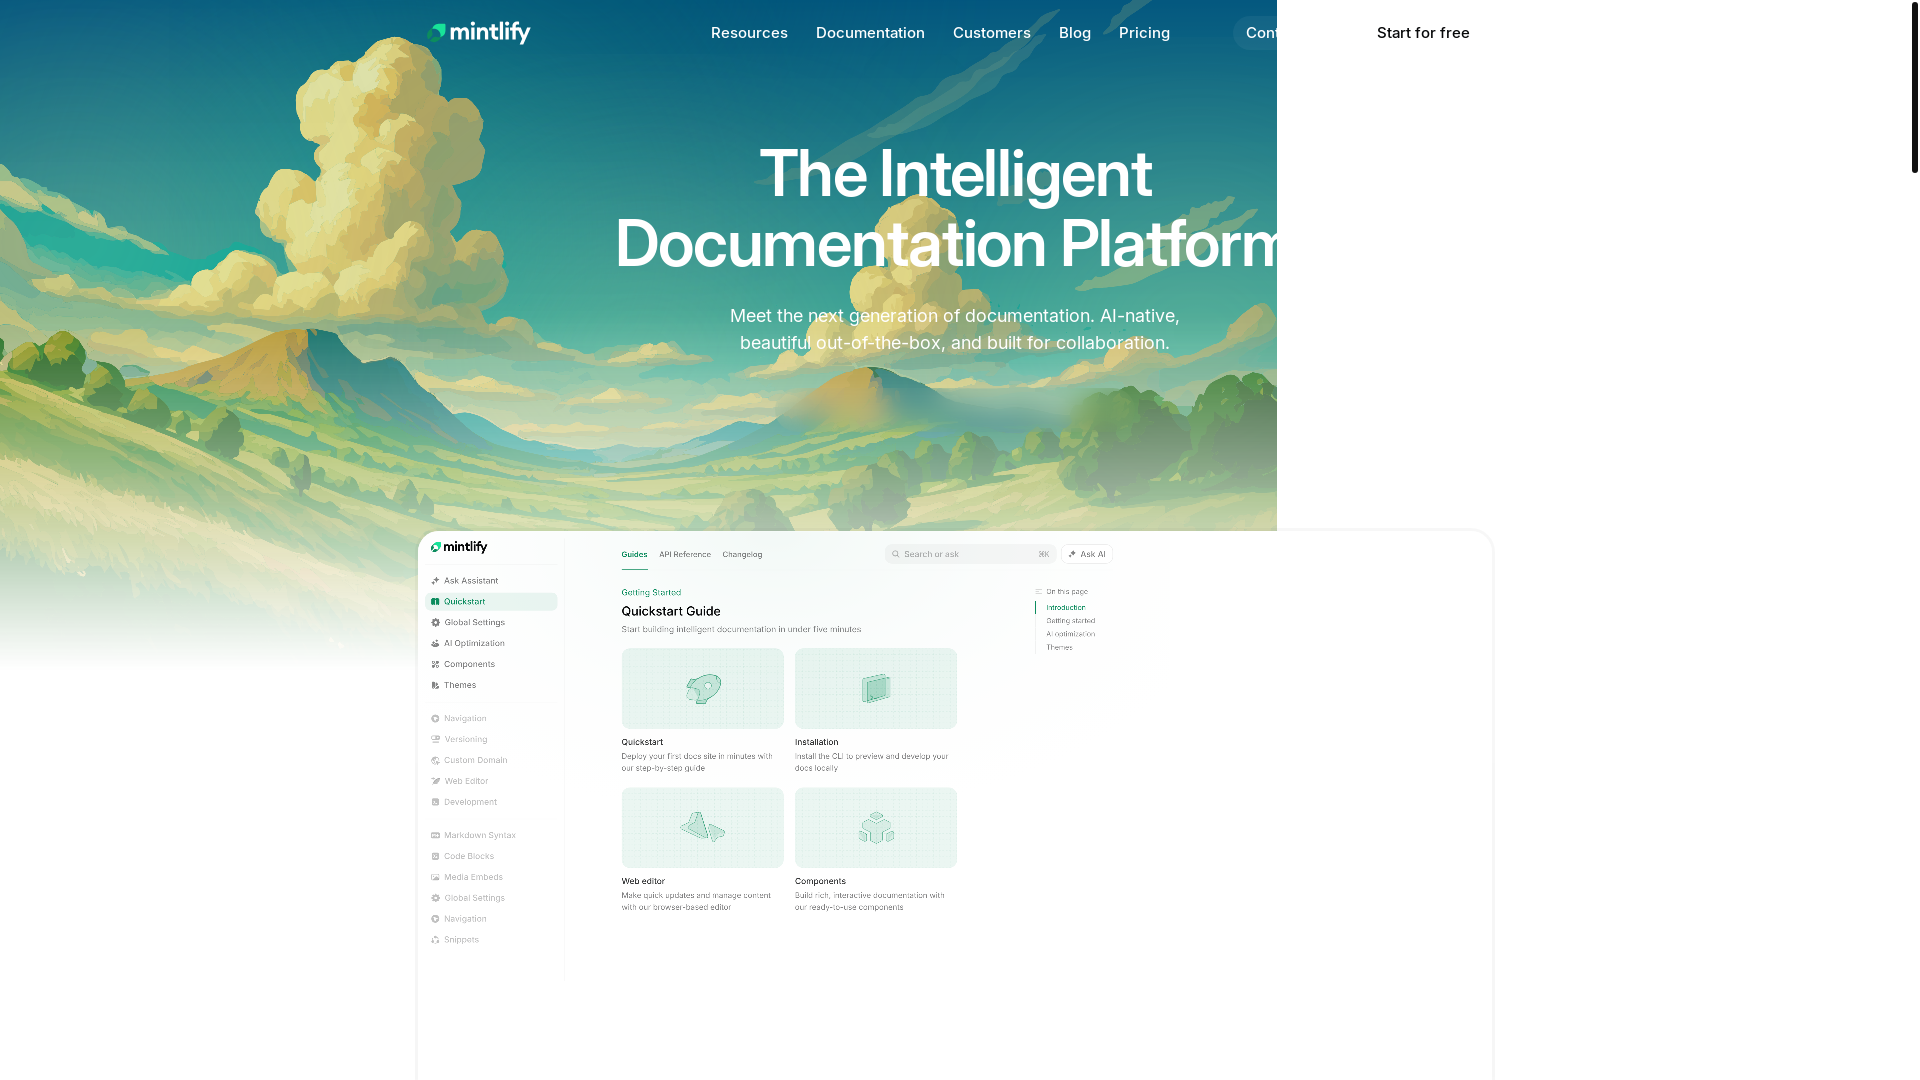The height and width of the screenshot is (1080, 1920).
Task: Open the Pricing page
Action: (1144, 33)
